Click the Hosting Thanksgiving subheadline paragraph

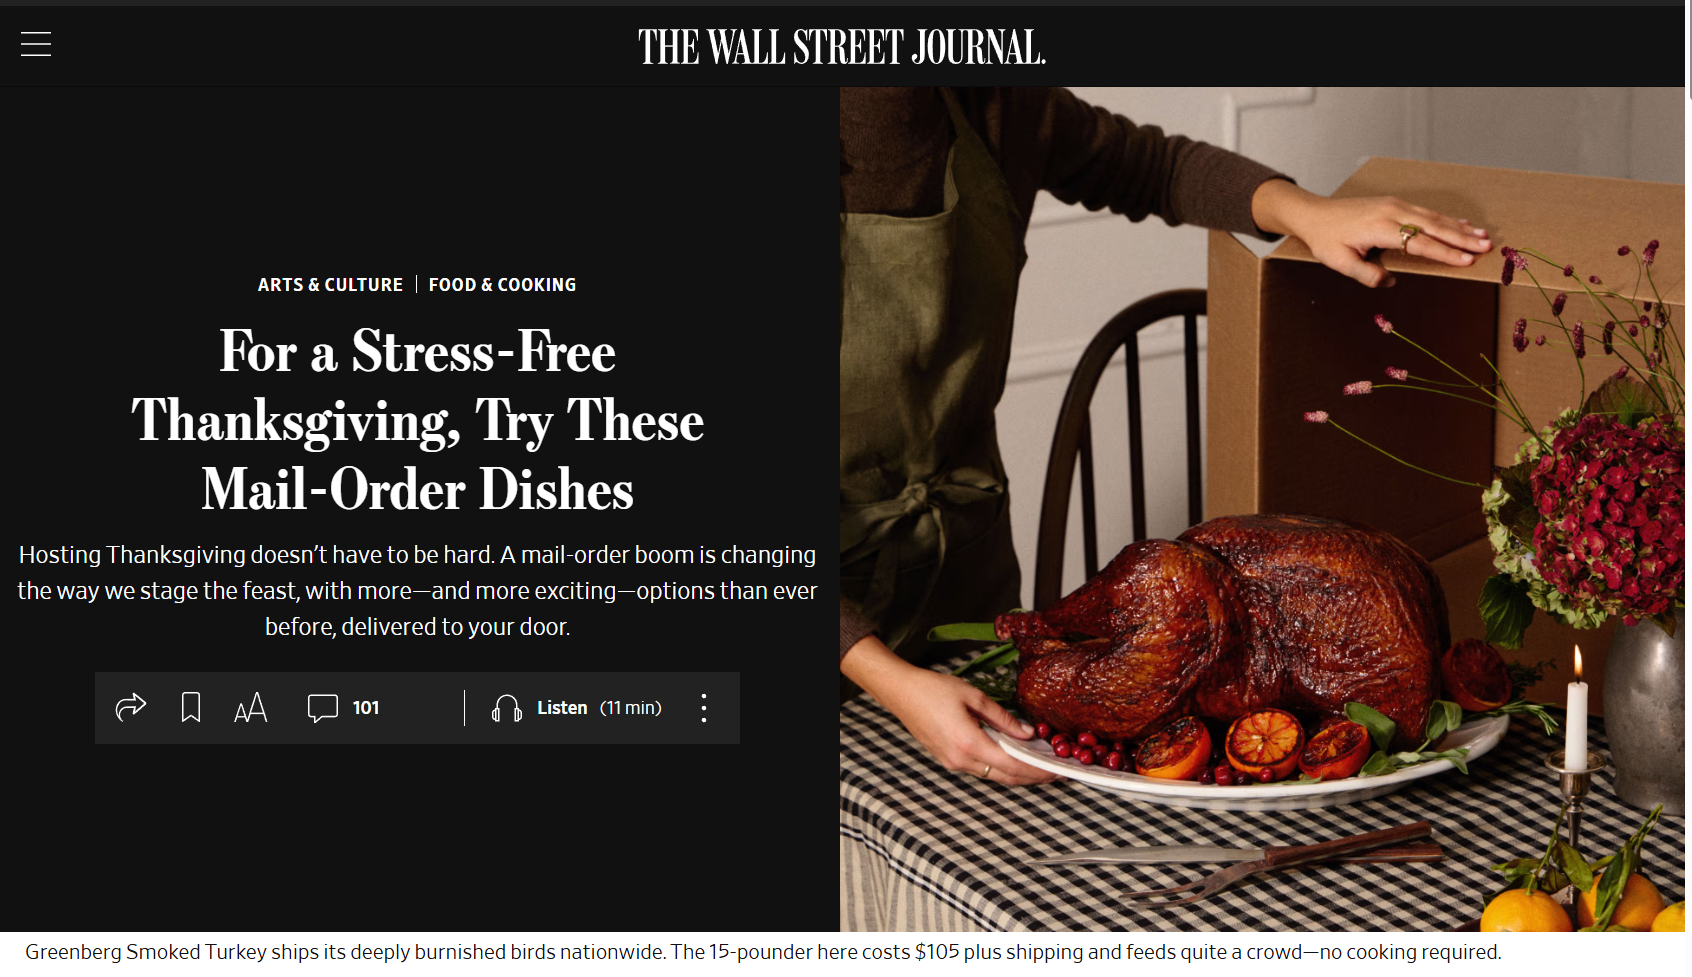coord(418,591)
